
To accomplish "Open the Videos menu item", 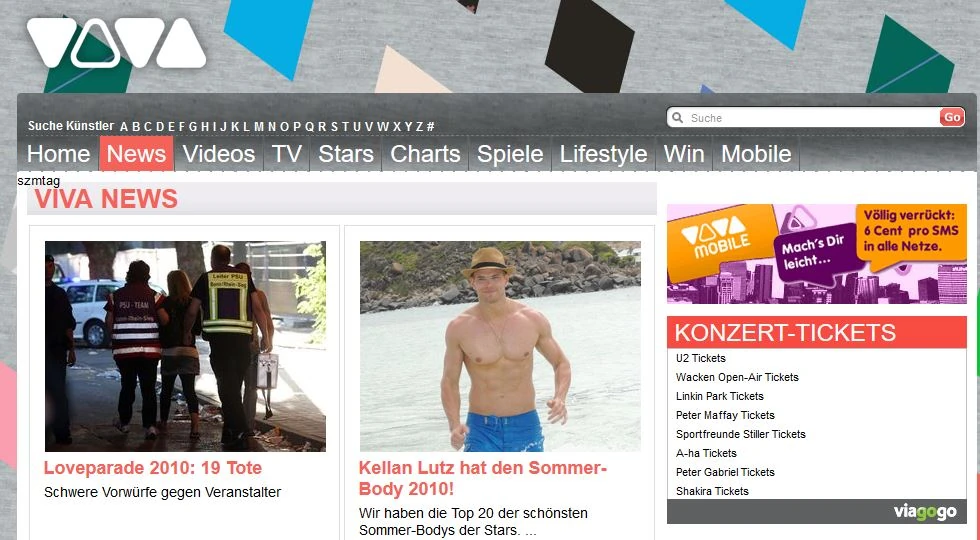I will 219,154.
